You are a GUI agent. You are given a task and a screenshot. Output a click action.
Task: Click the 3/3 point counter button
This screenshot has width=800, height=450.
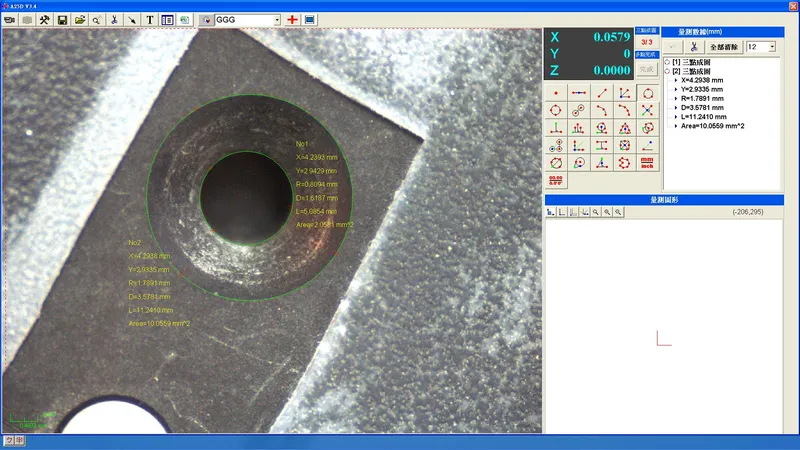coord(646,42)
